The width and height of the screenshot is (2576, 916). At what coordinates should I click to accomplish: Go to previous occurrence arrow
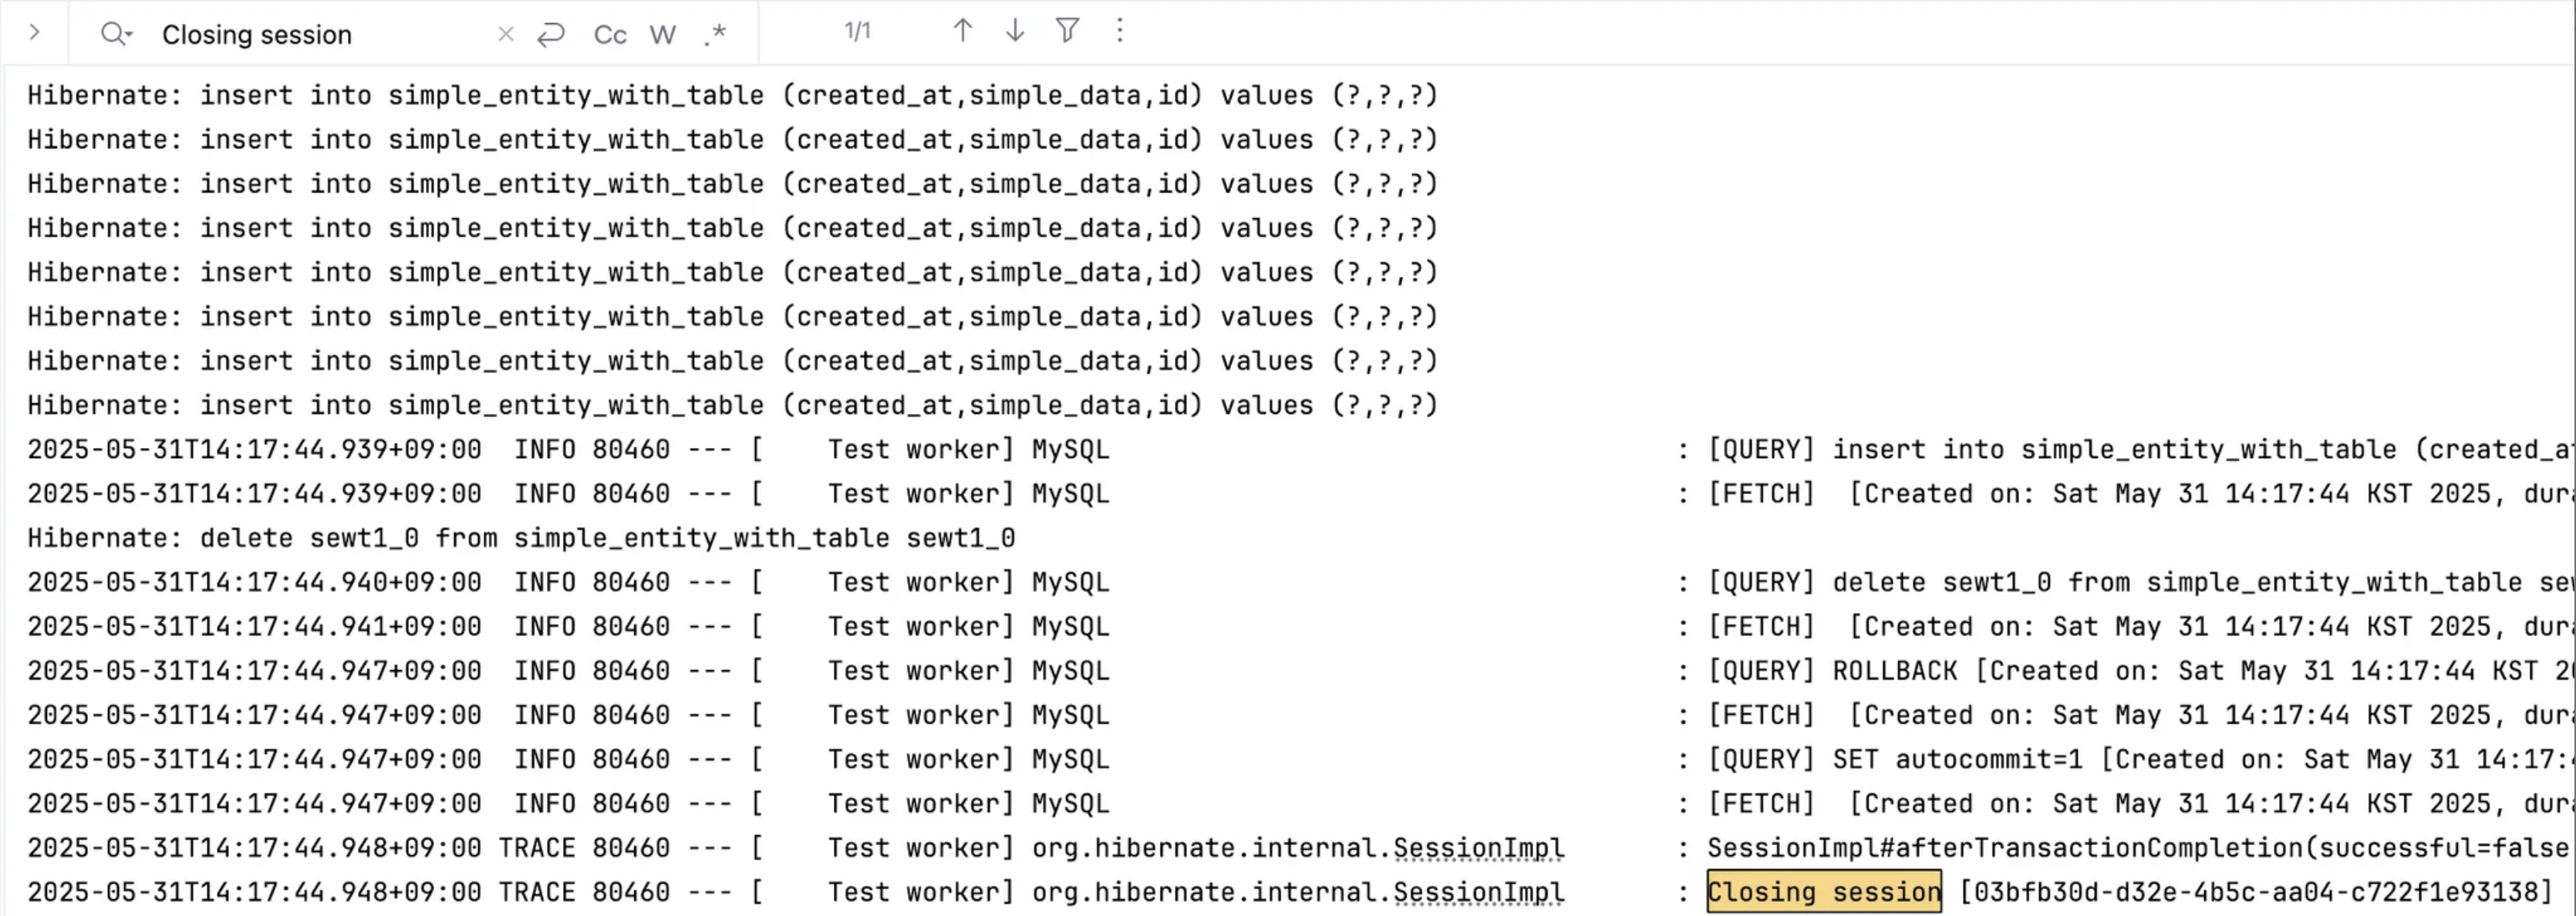962,31
